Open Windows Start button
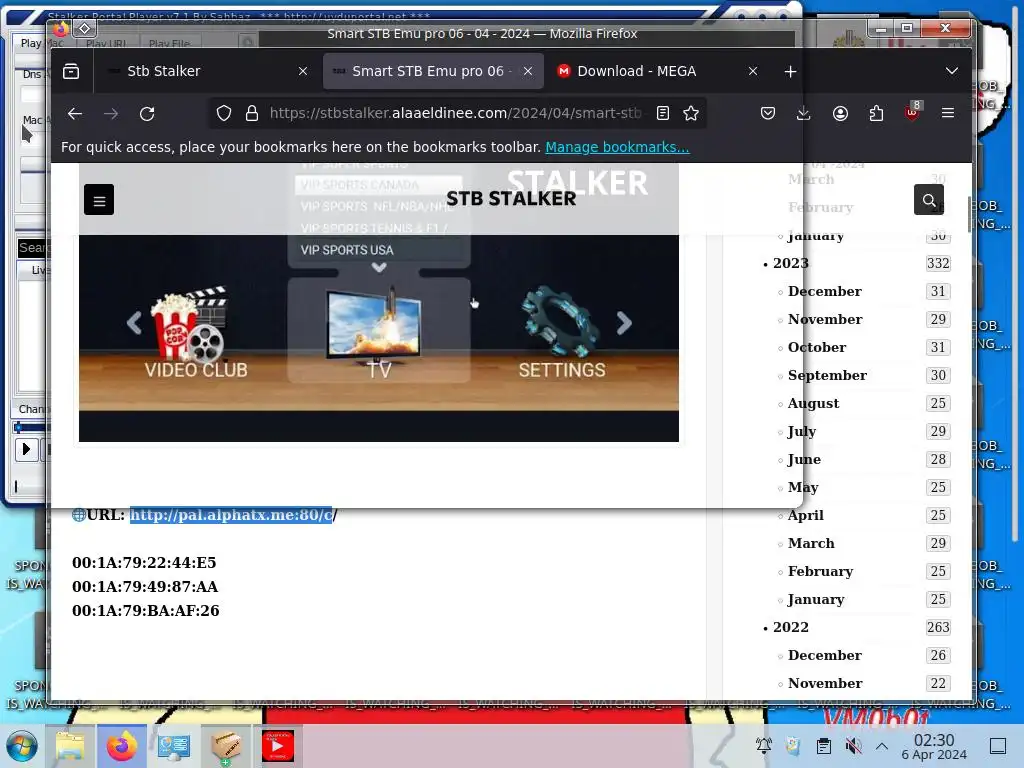The height and width of the screenshot is (768, 1024). click(22, 746)
